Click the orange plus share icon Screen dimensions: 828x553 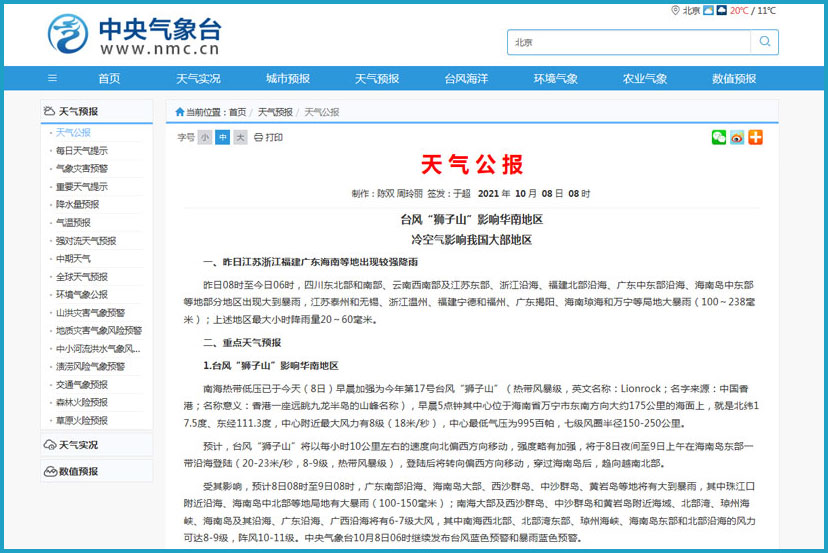[755, 137]
